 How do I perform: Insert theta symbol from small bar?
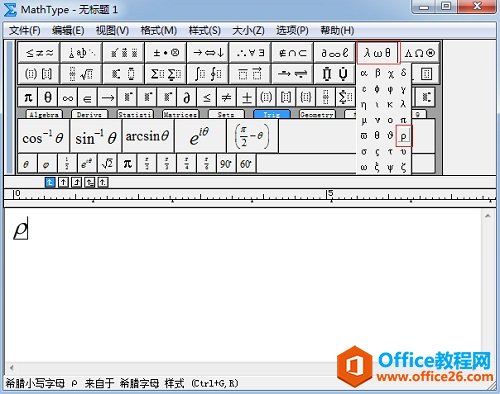pos(48,98)
